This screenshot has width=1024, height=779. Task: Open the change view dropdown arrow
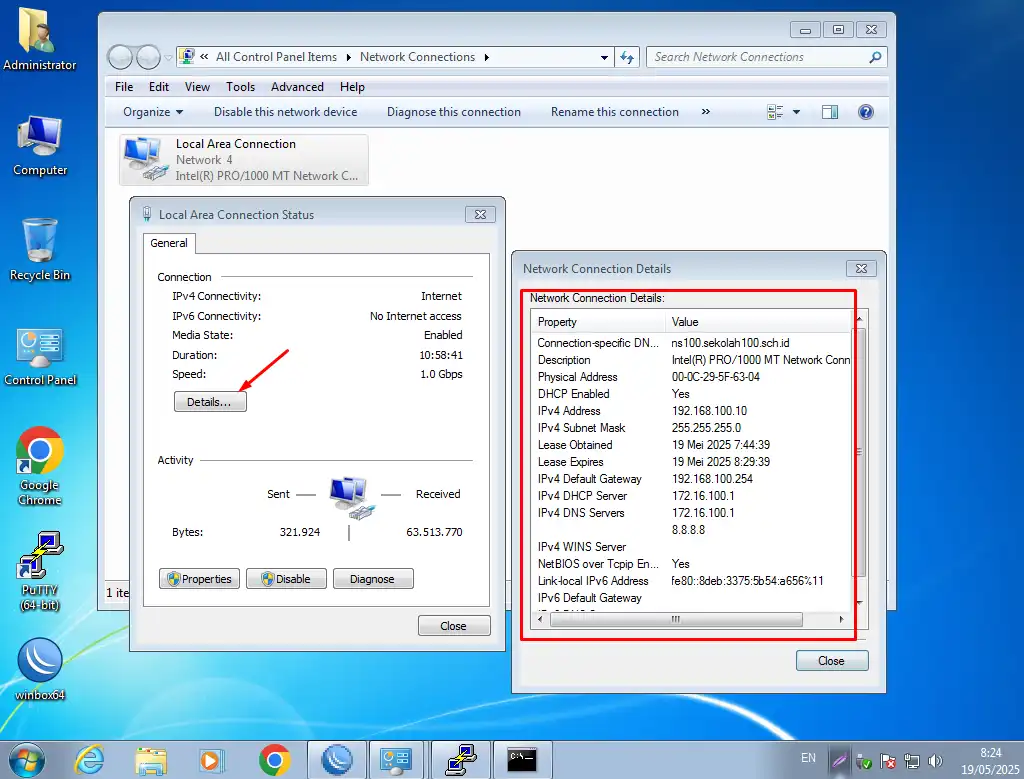[797, 112]
